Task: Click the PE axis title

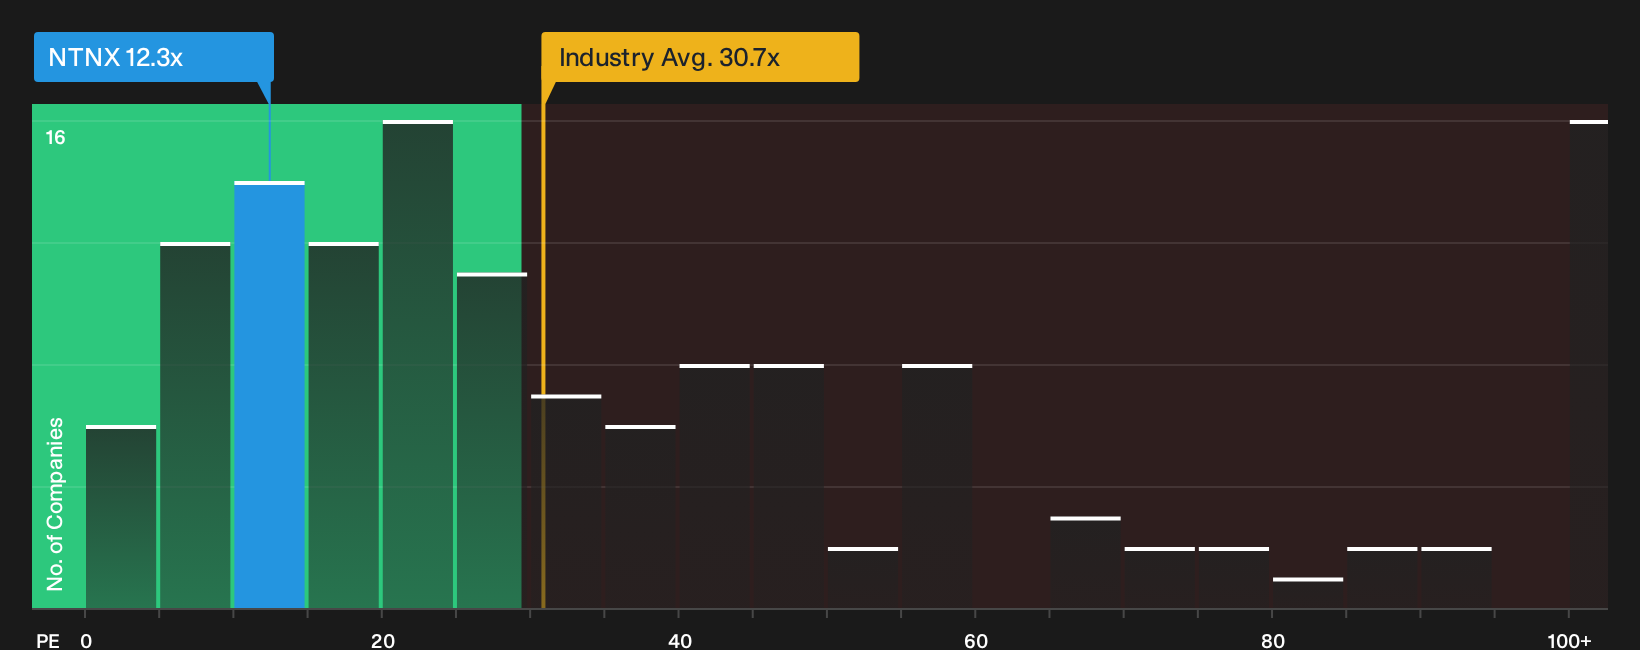Action: [48, 640]
